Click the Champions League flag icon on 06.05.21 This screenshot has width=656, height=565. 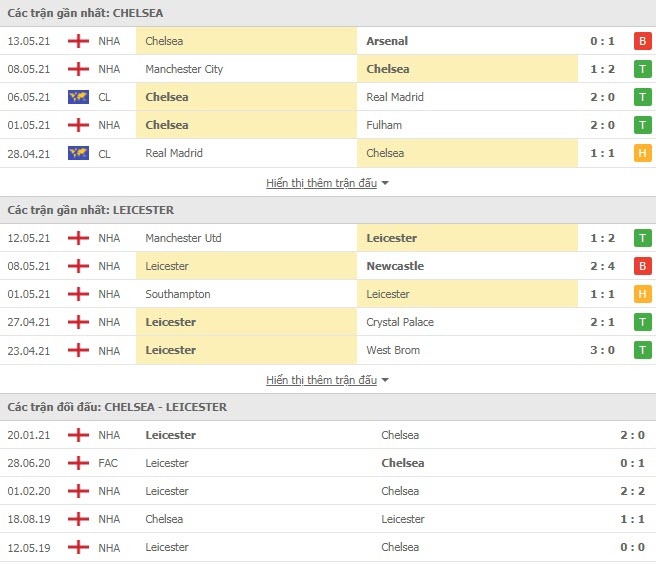[78, 97]
